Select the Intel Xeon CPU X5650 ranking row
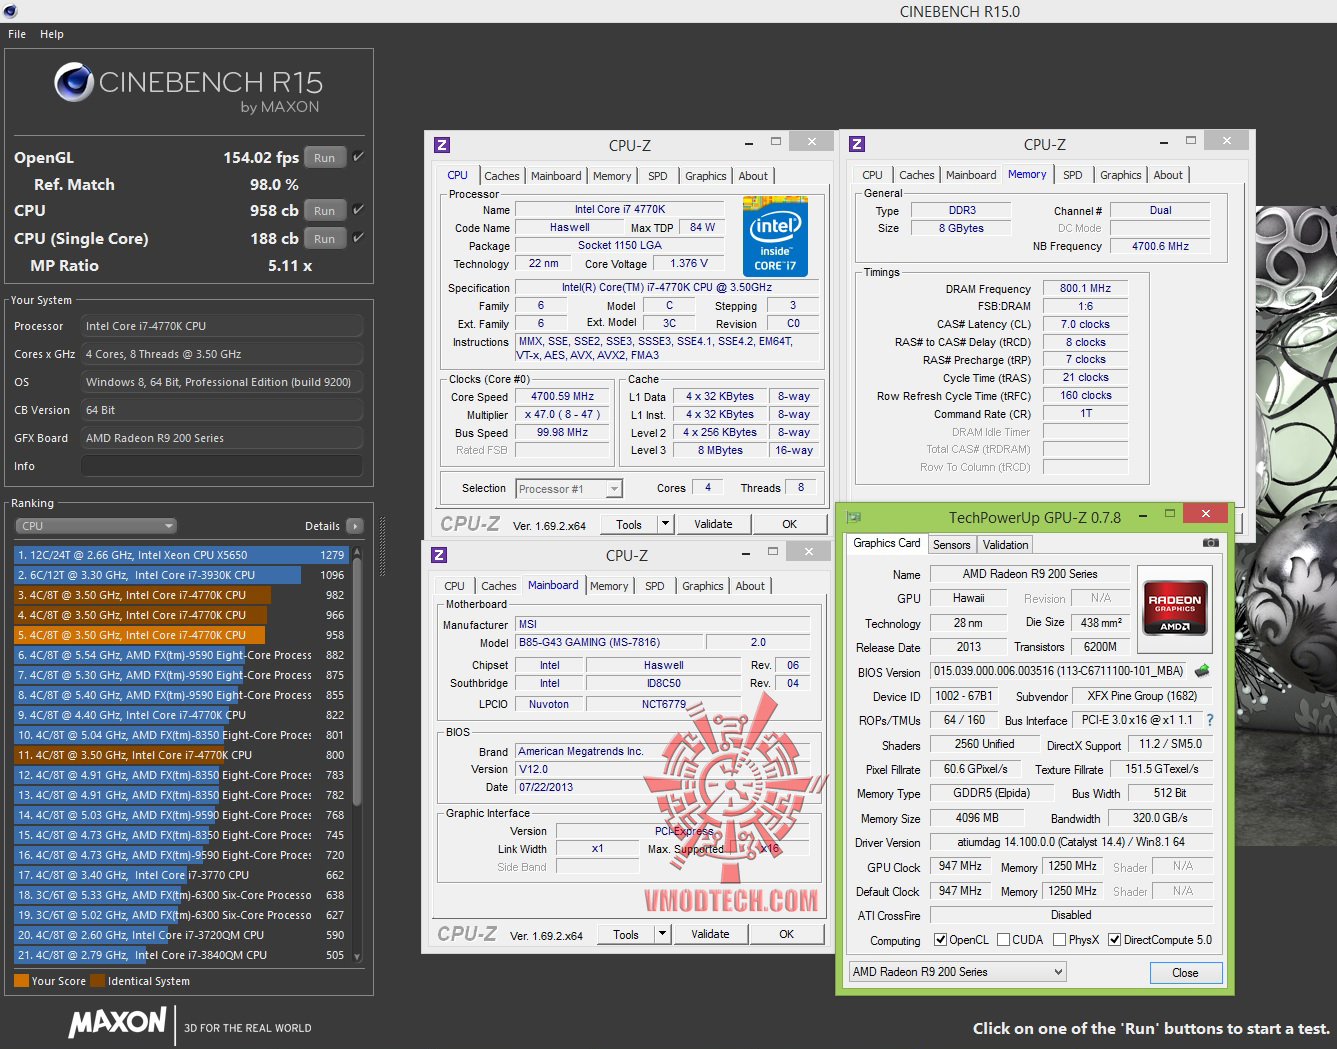 [x=182, y=555]
